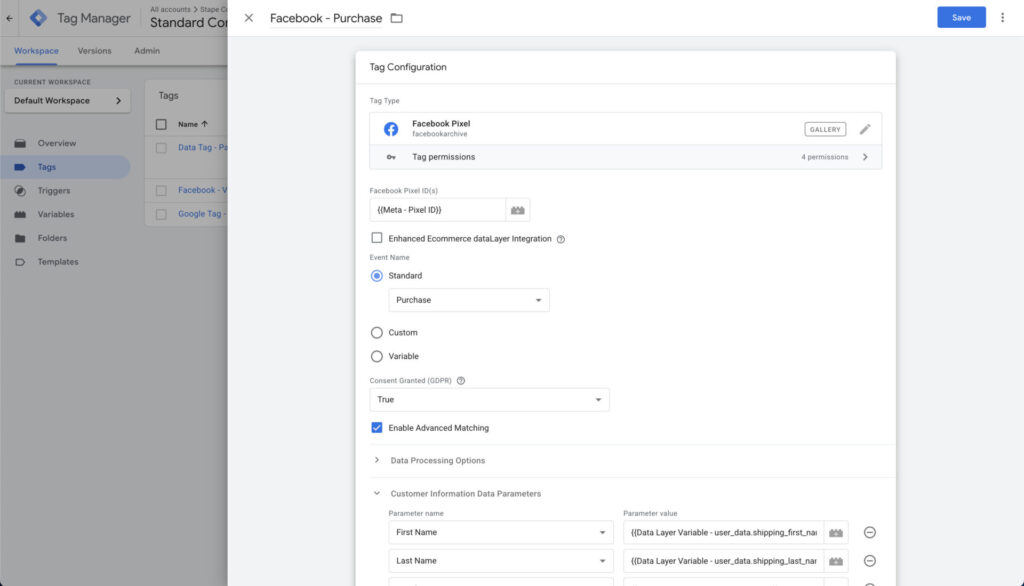Uncheck Enable Advanced Matching
Image resolution: width=1024 pixels, height=586 pixels.
tap(377, 427)
